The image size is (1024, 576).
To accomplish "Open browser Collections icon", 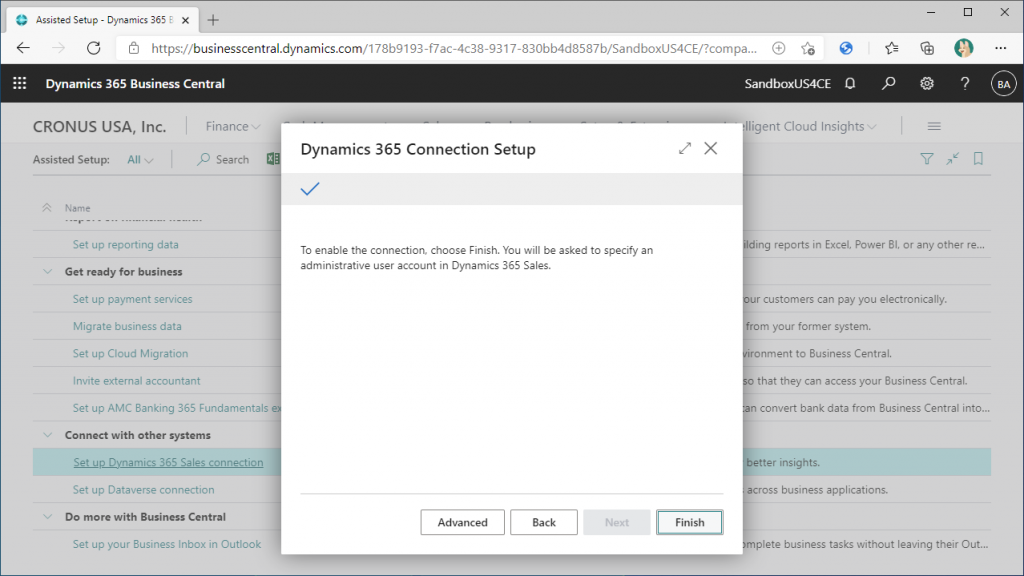I will 927,48.
